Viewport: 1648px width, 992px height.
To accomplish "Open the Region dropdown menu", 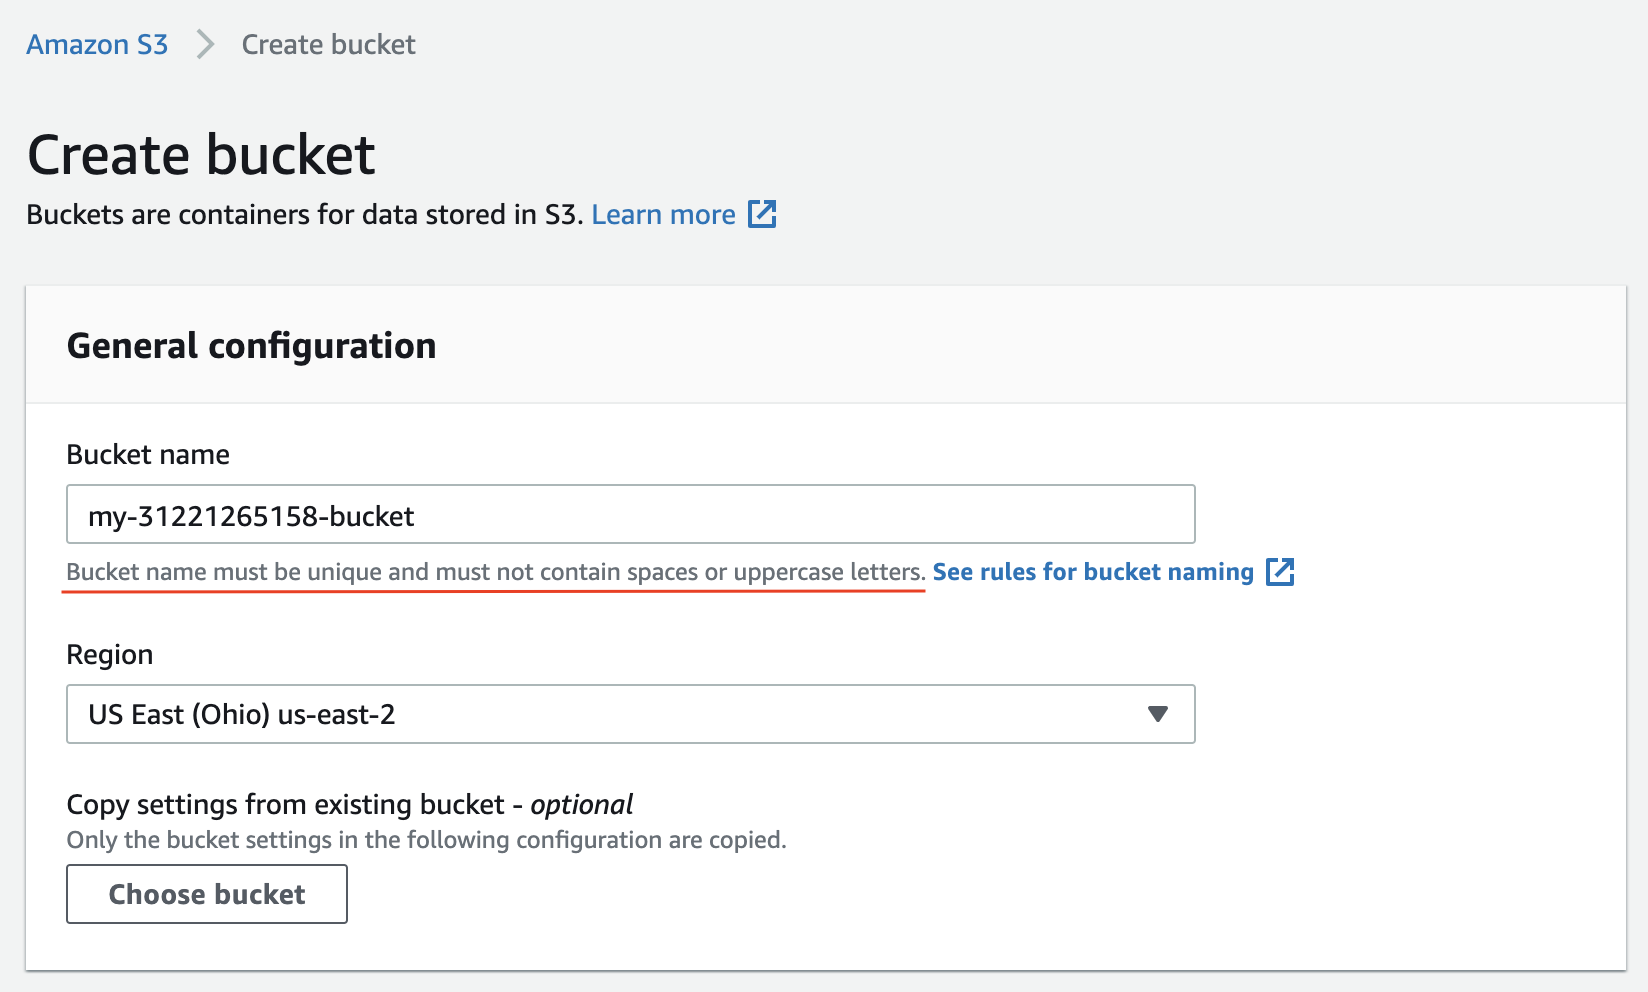I will 631,714.
